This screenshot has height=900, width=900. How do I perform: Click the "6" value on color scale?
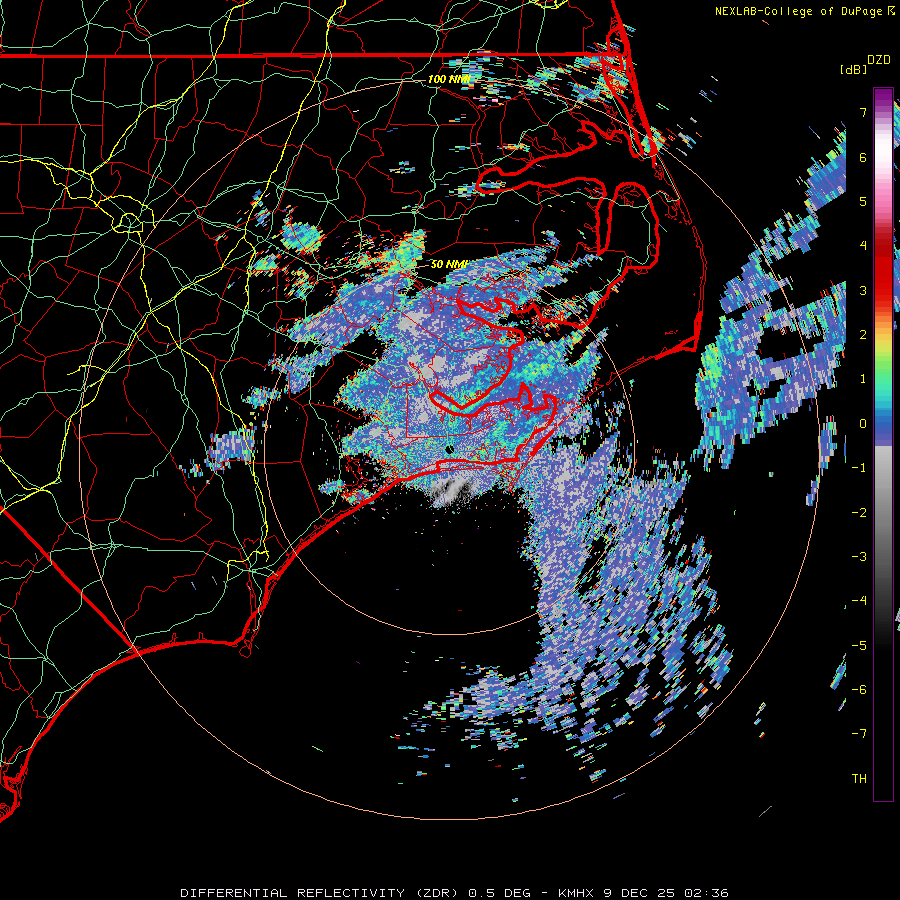coord(863,157)
